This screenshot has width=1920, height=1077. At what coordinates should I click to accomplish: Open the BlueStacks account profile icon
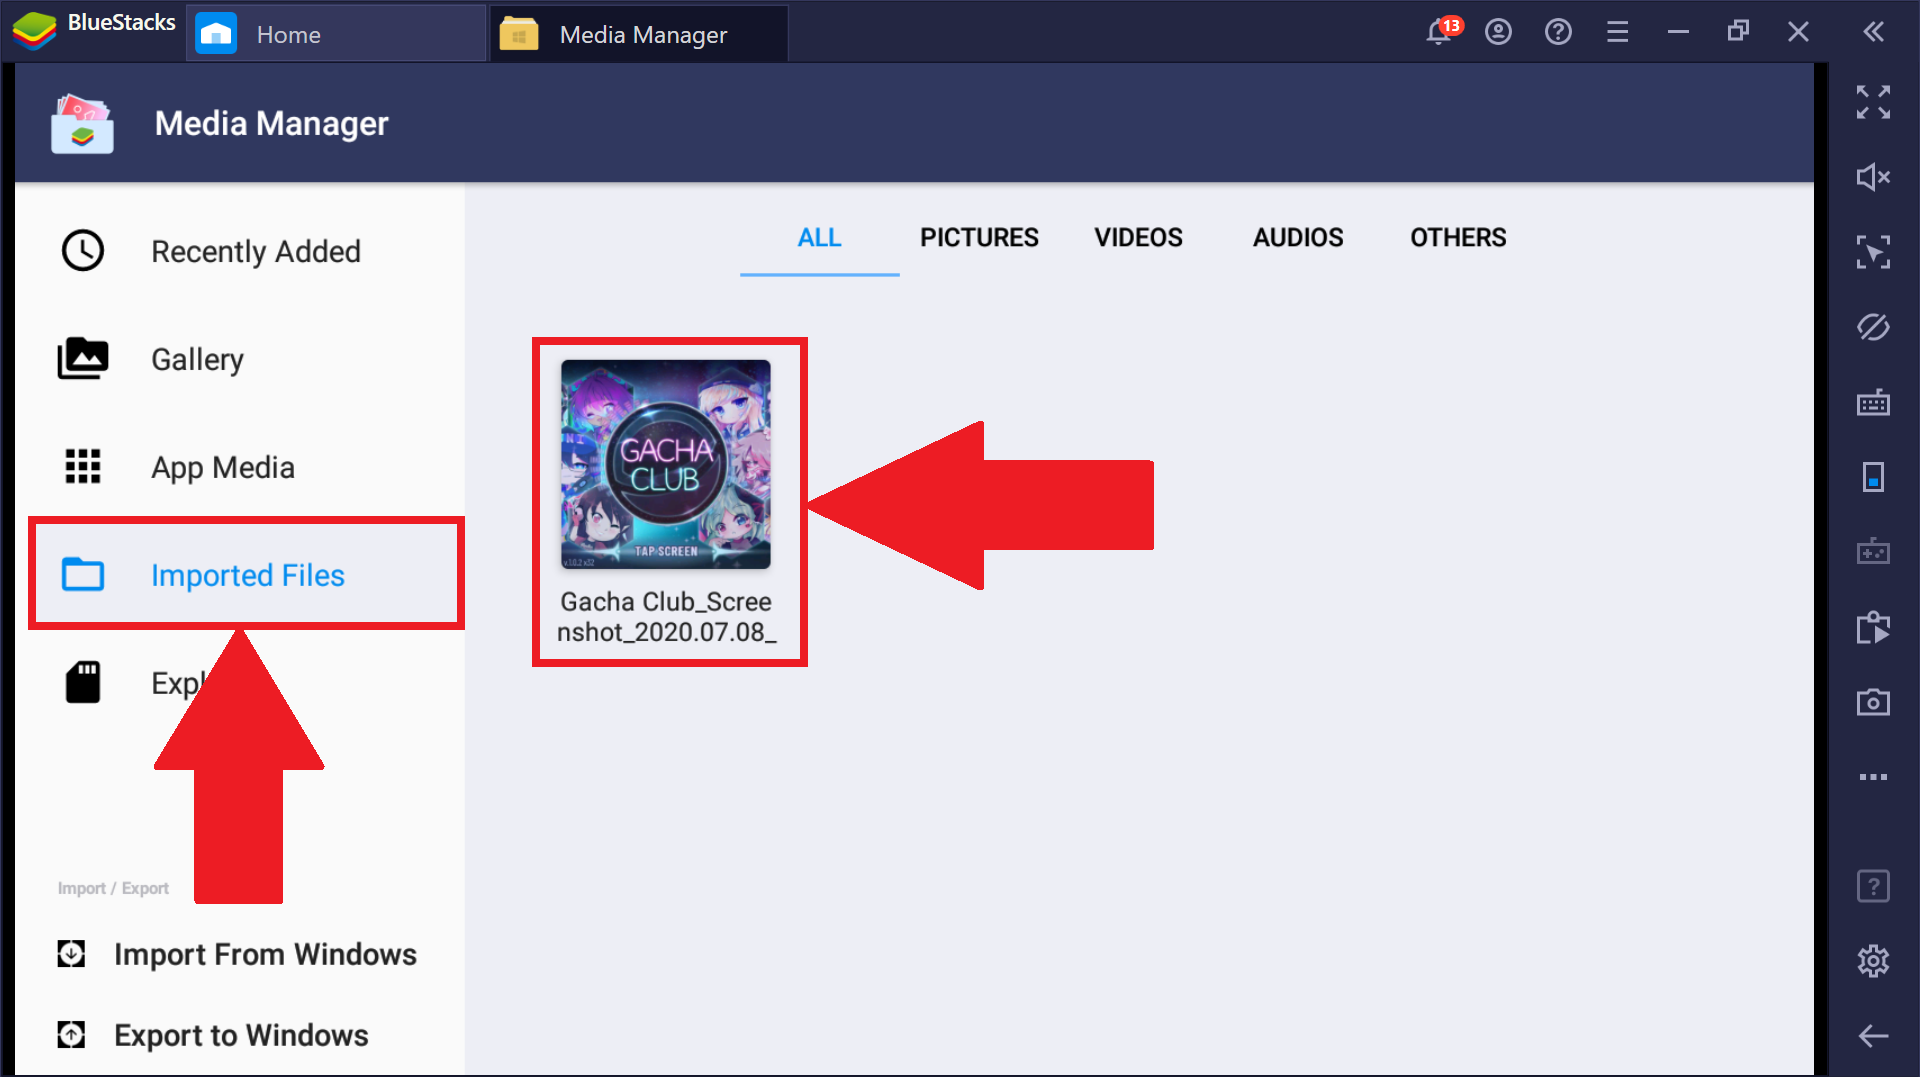point(1498,32)
